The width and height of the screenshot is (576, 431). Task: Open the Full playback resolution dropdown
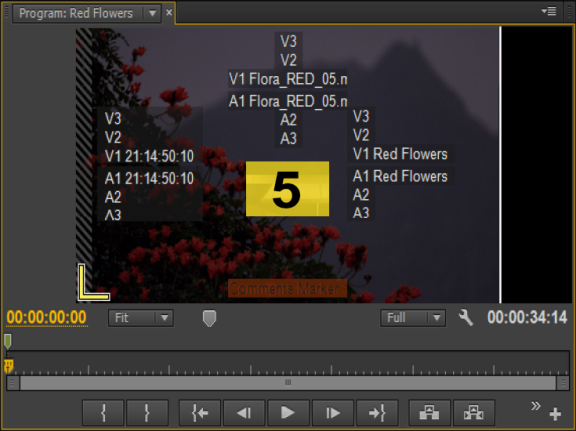tap(413, 318)
